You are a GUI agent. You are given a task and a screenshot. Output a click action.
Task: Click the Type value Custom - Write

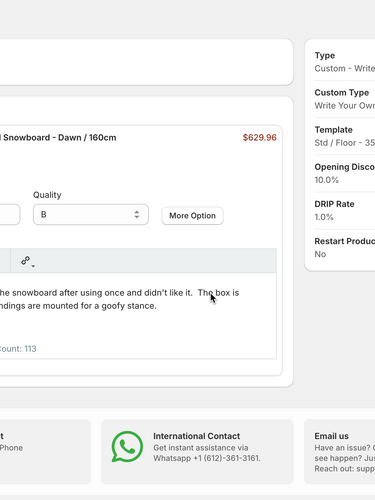tap(345, 68)
